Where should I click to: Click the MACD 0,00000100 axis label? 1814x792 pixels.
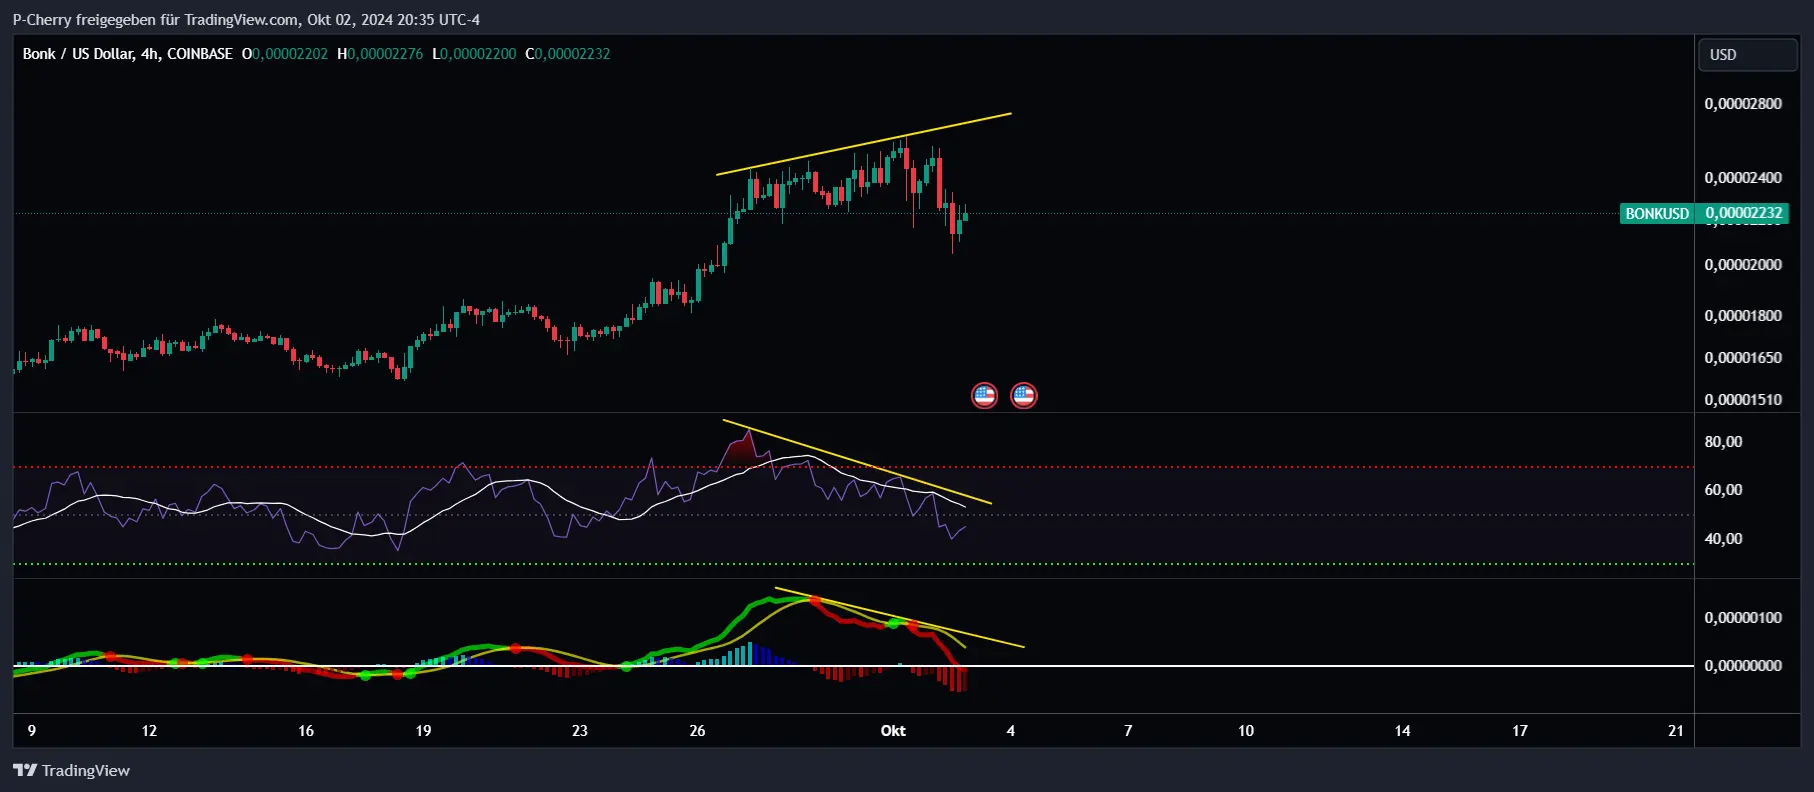(x=1743, y=618)
